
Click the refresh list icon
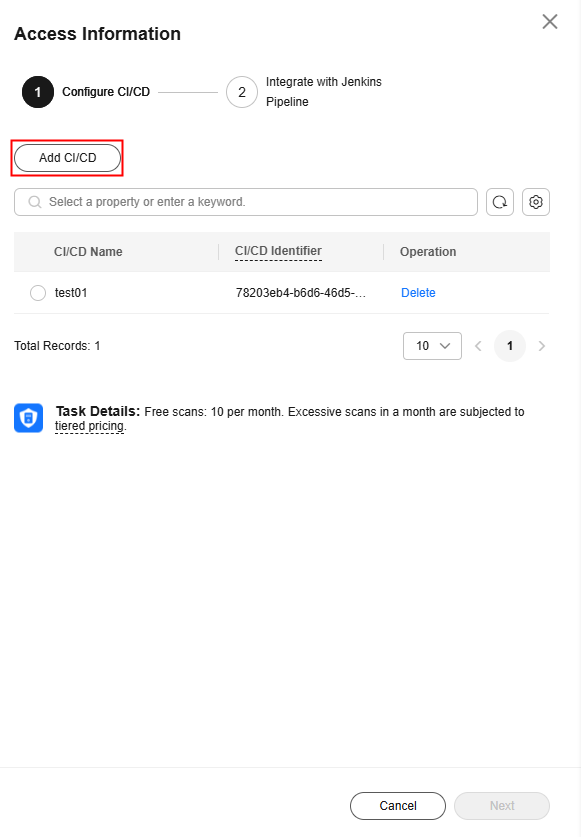click(500, 202)
